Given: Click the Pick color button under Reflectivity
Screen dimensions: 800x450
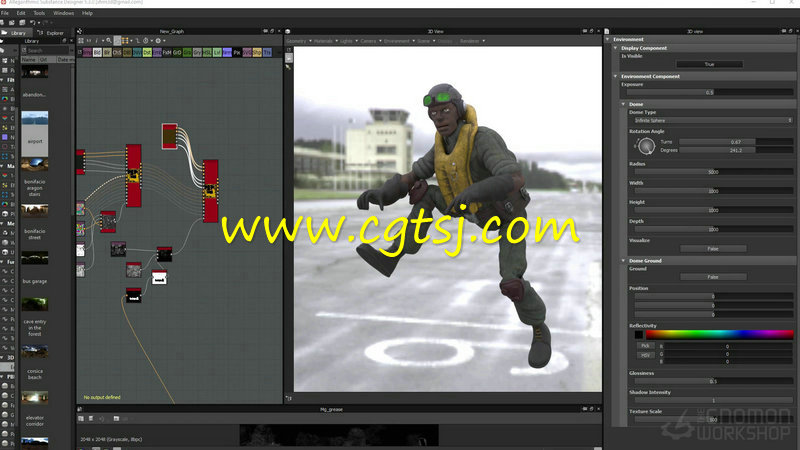Looking at the screenshot, I should click(x=645, y=346).
